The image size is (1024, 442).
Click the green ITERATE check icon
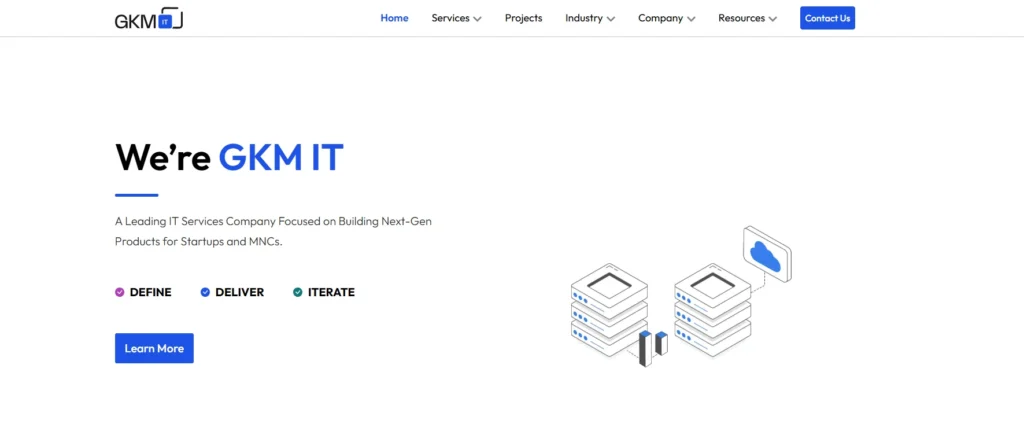tap(298, 292)
